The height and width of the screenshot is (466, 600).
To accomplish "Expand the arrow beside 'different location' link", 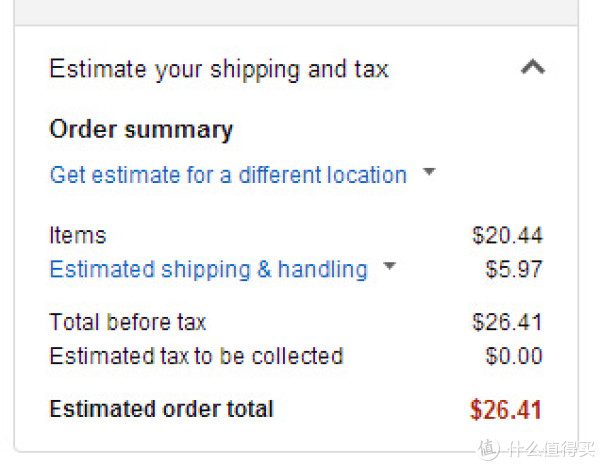I will (x=429, y=171).
